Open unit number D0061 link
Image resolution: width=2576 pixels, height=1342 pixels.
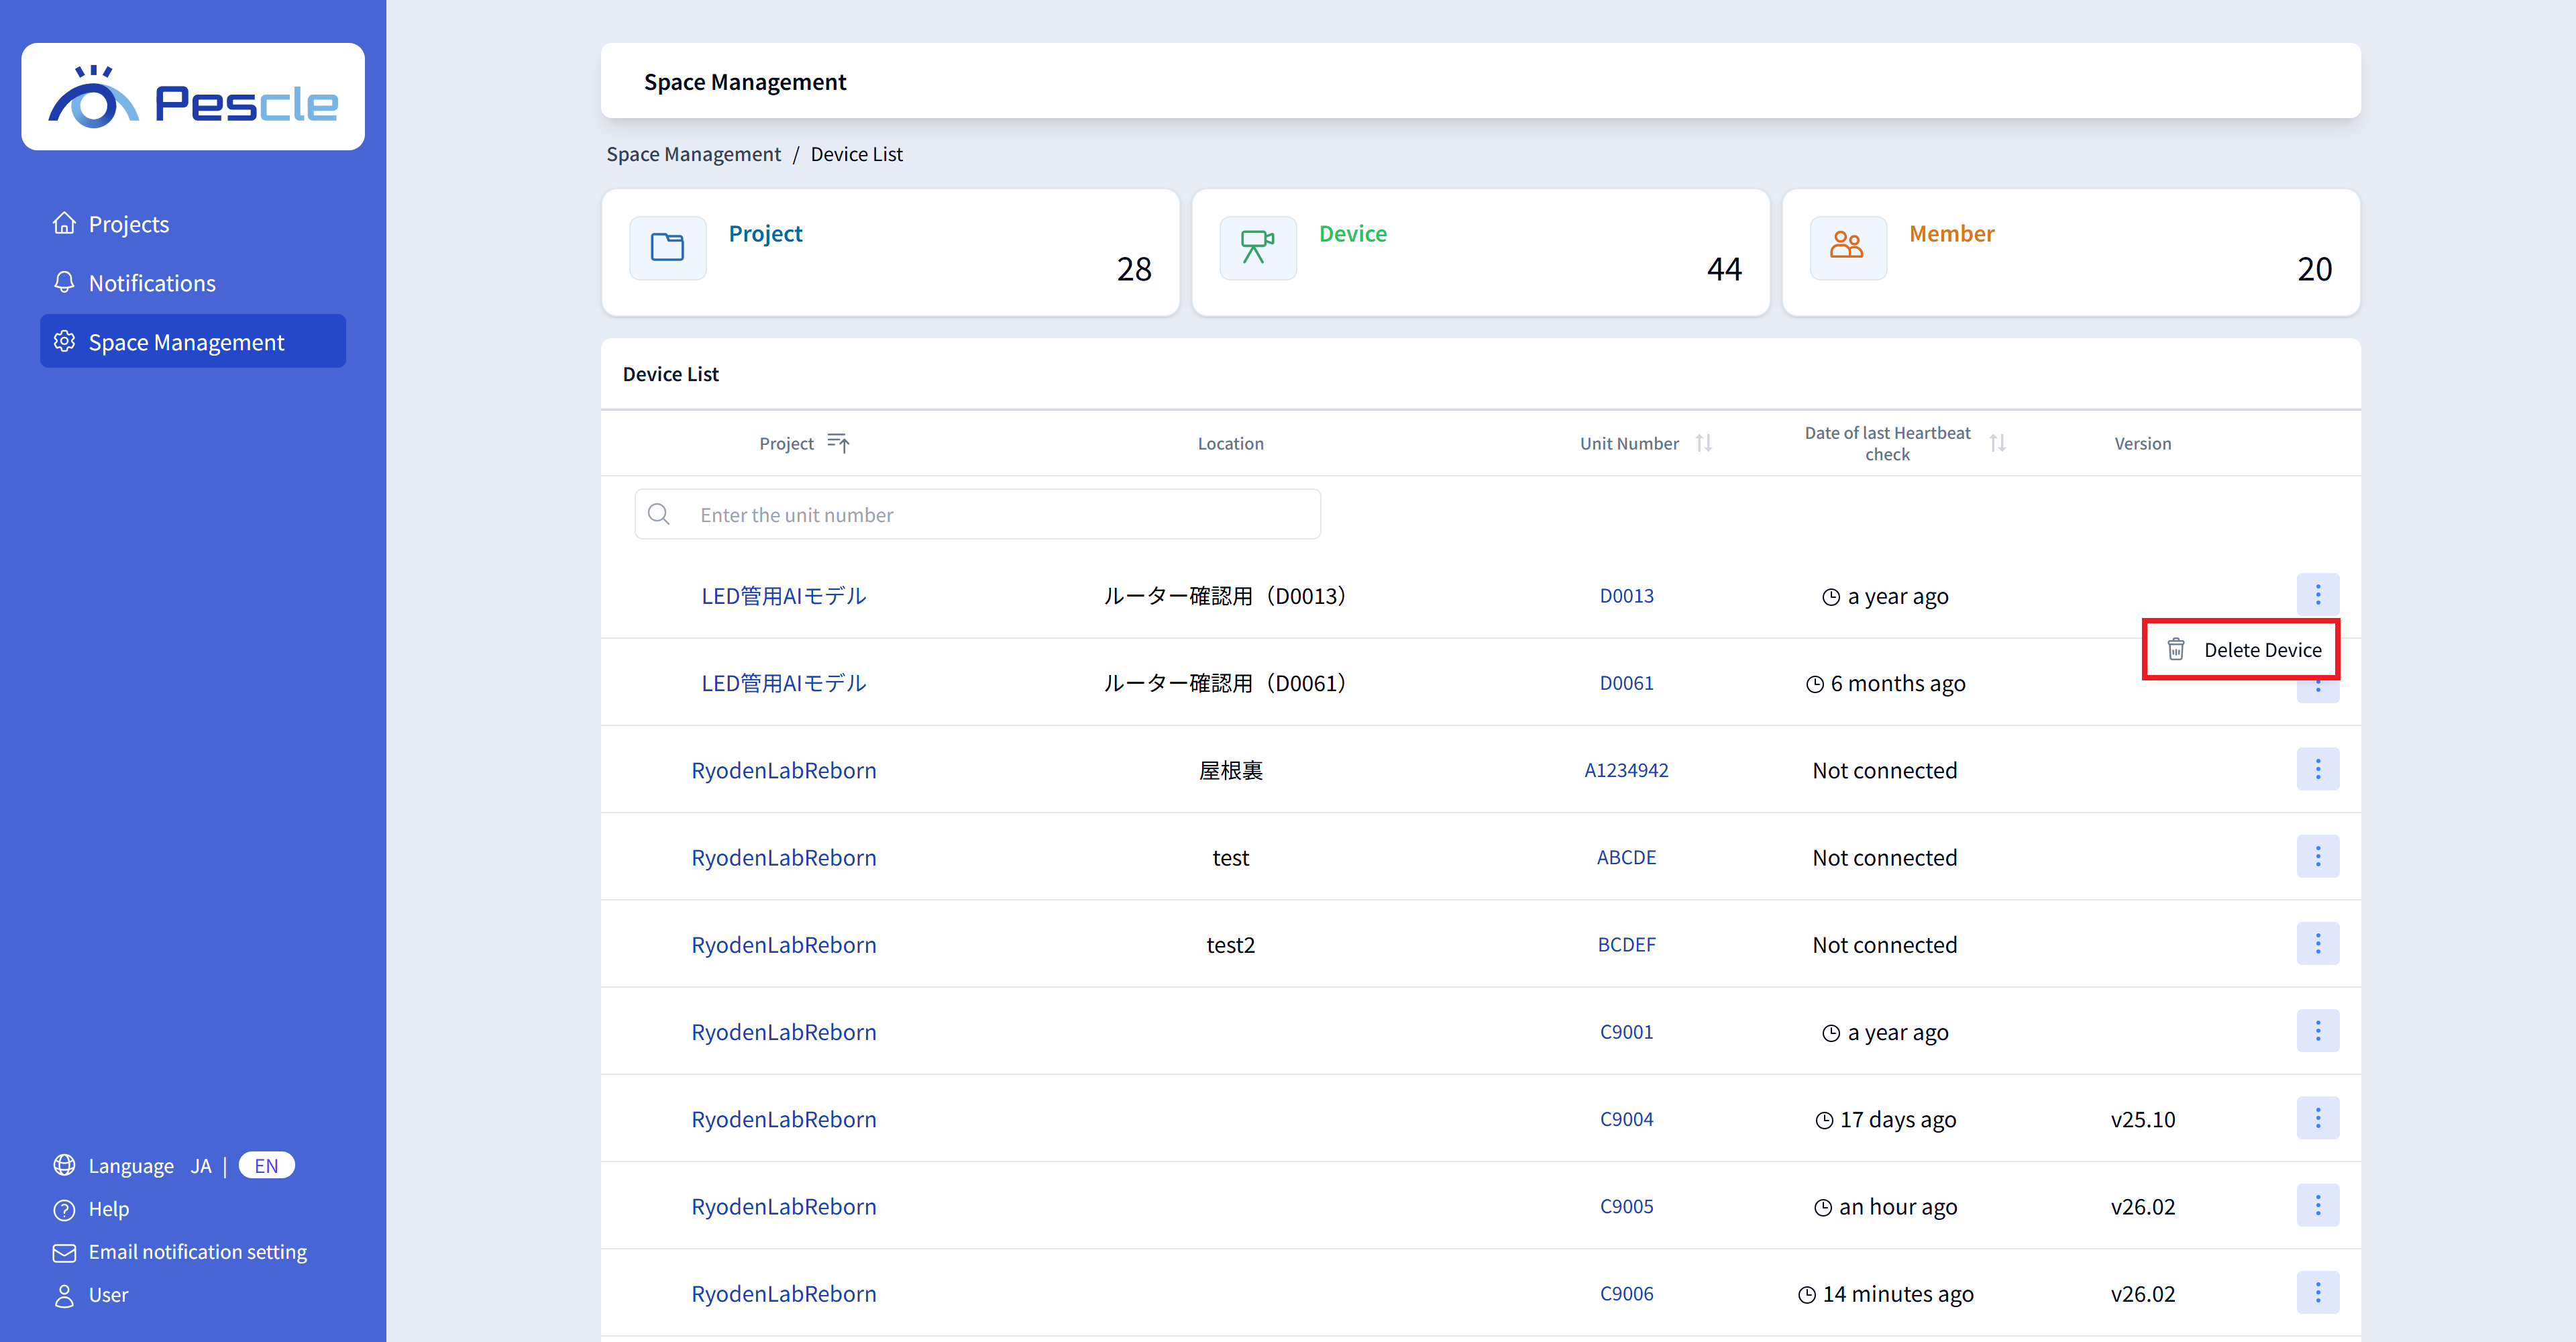click(1626, 683)
